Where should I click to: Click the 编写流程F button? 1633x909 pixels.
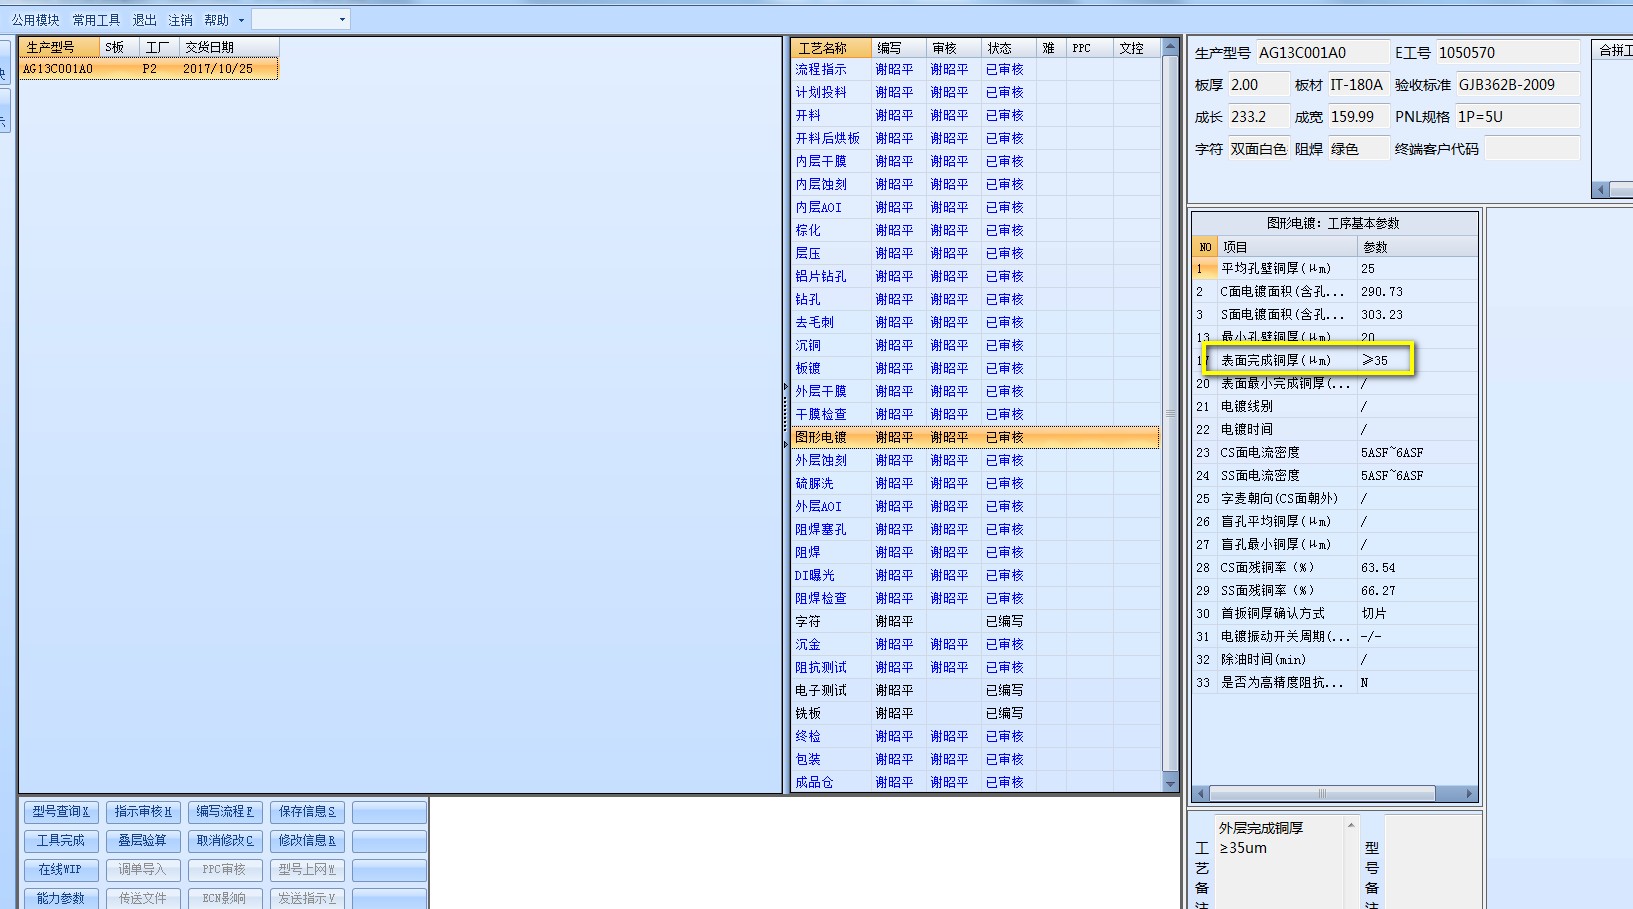pos(225,812)
